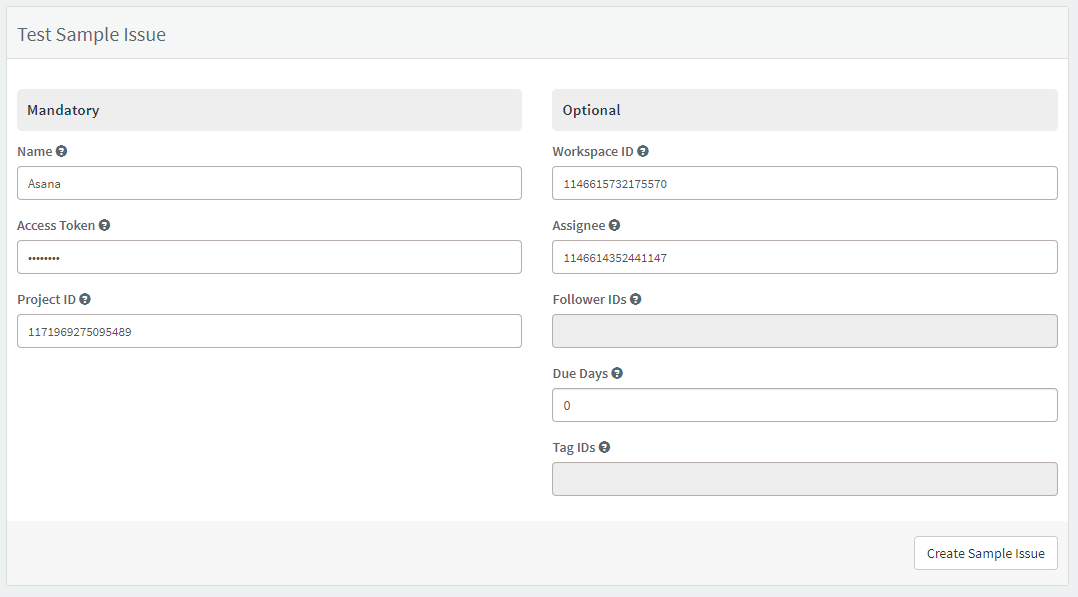Click the Access Token help icon
1078x597 pixels.
click(x=104, y=225)
